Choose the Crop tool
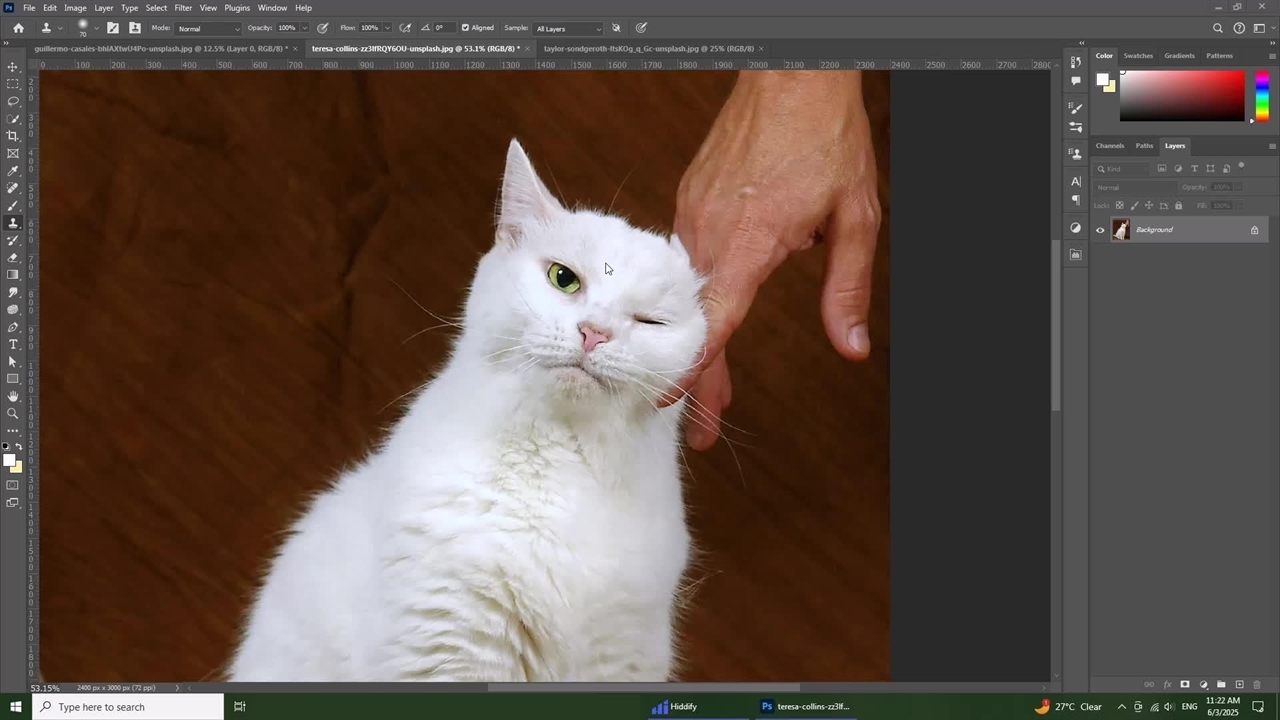 [x=13, y=136]
